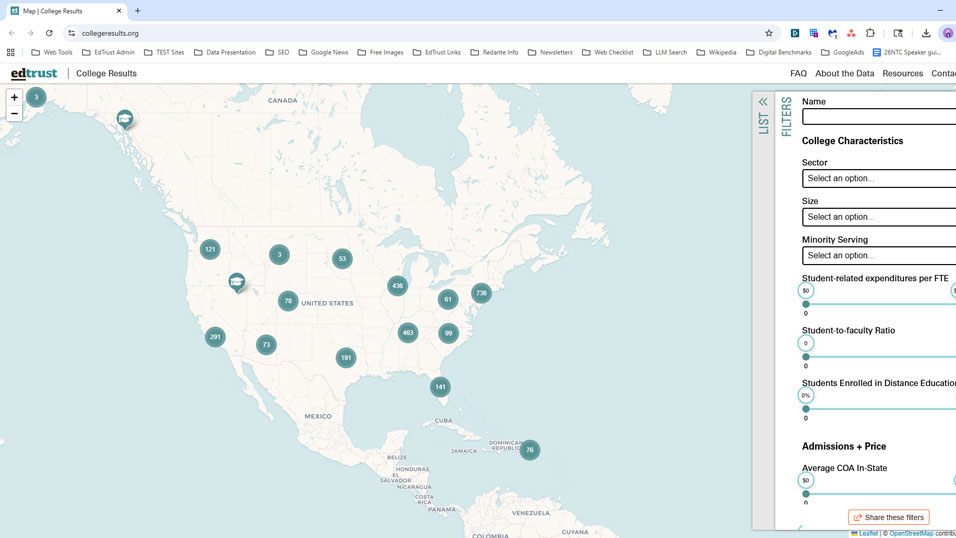Expand the Sector dropdown
Screen dimensions: 956x538
pos(878,178)
